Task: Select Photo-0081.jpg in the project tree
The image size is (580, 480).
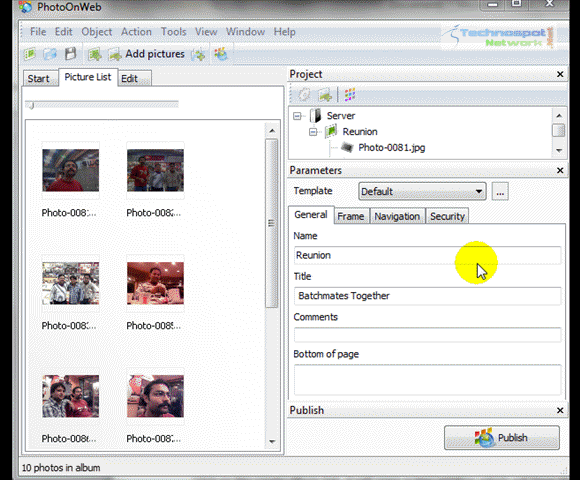Action: pyautogui.click(x=392, y=148)
